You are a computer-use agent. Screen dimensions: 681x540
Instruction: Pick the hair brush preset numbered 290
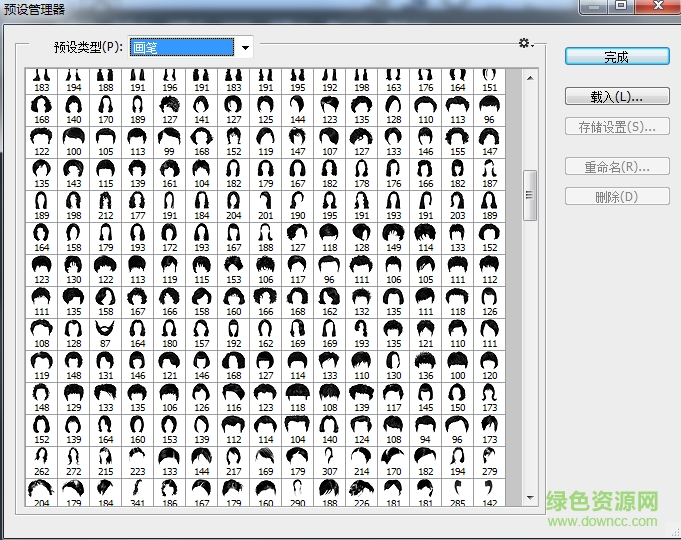[297, 490]
